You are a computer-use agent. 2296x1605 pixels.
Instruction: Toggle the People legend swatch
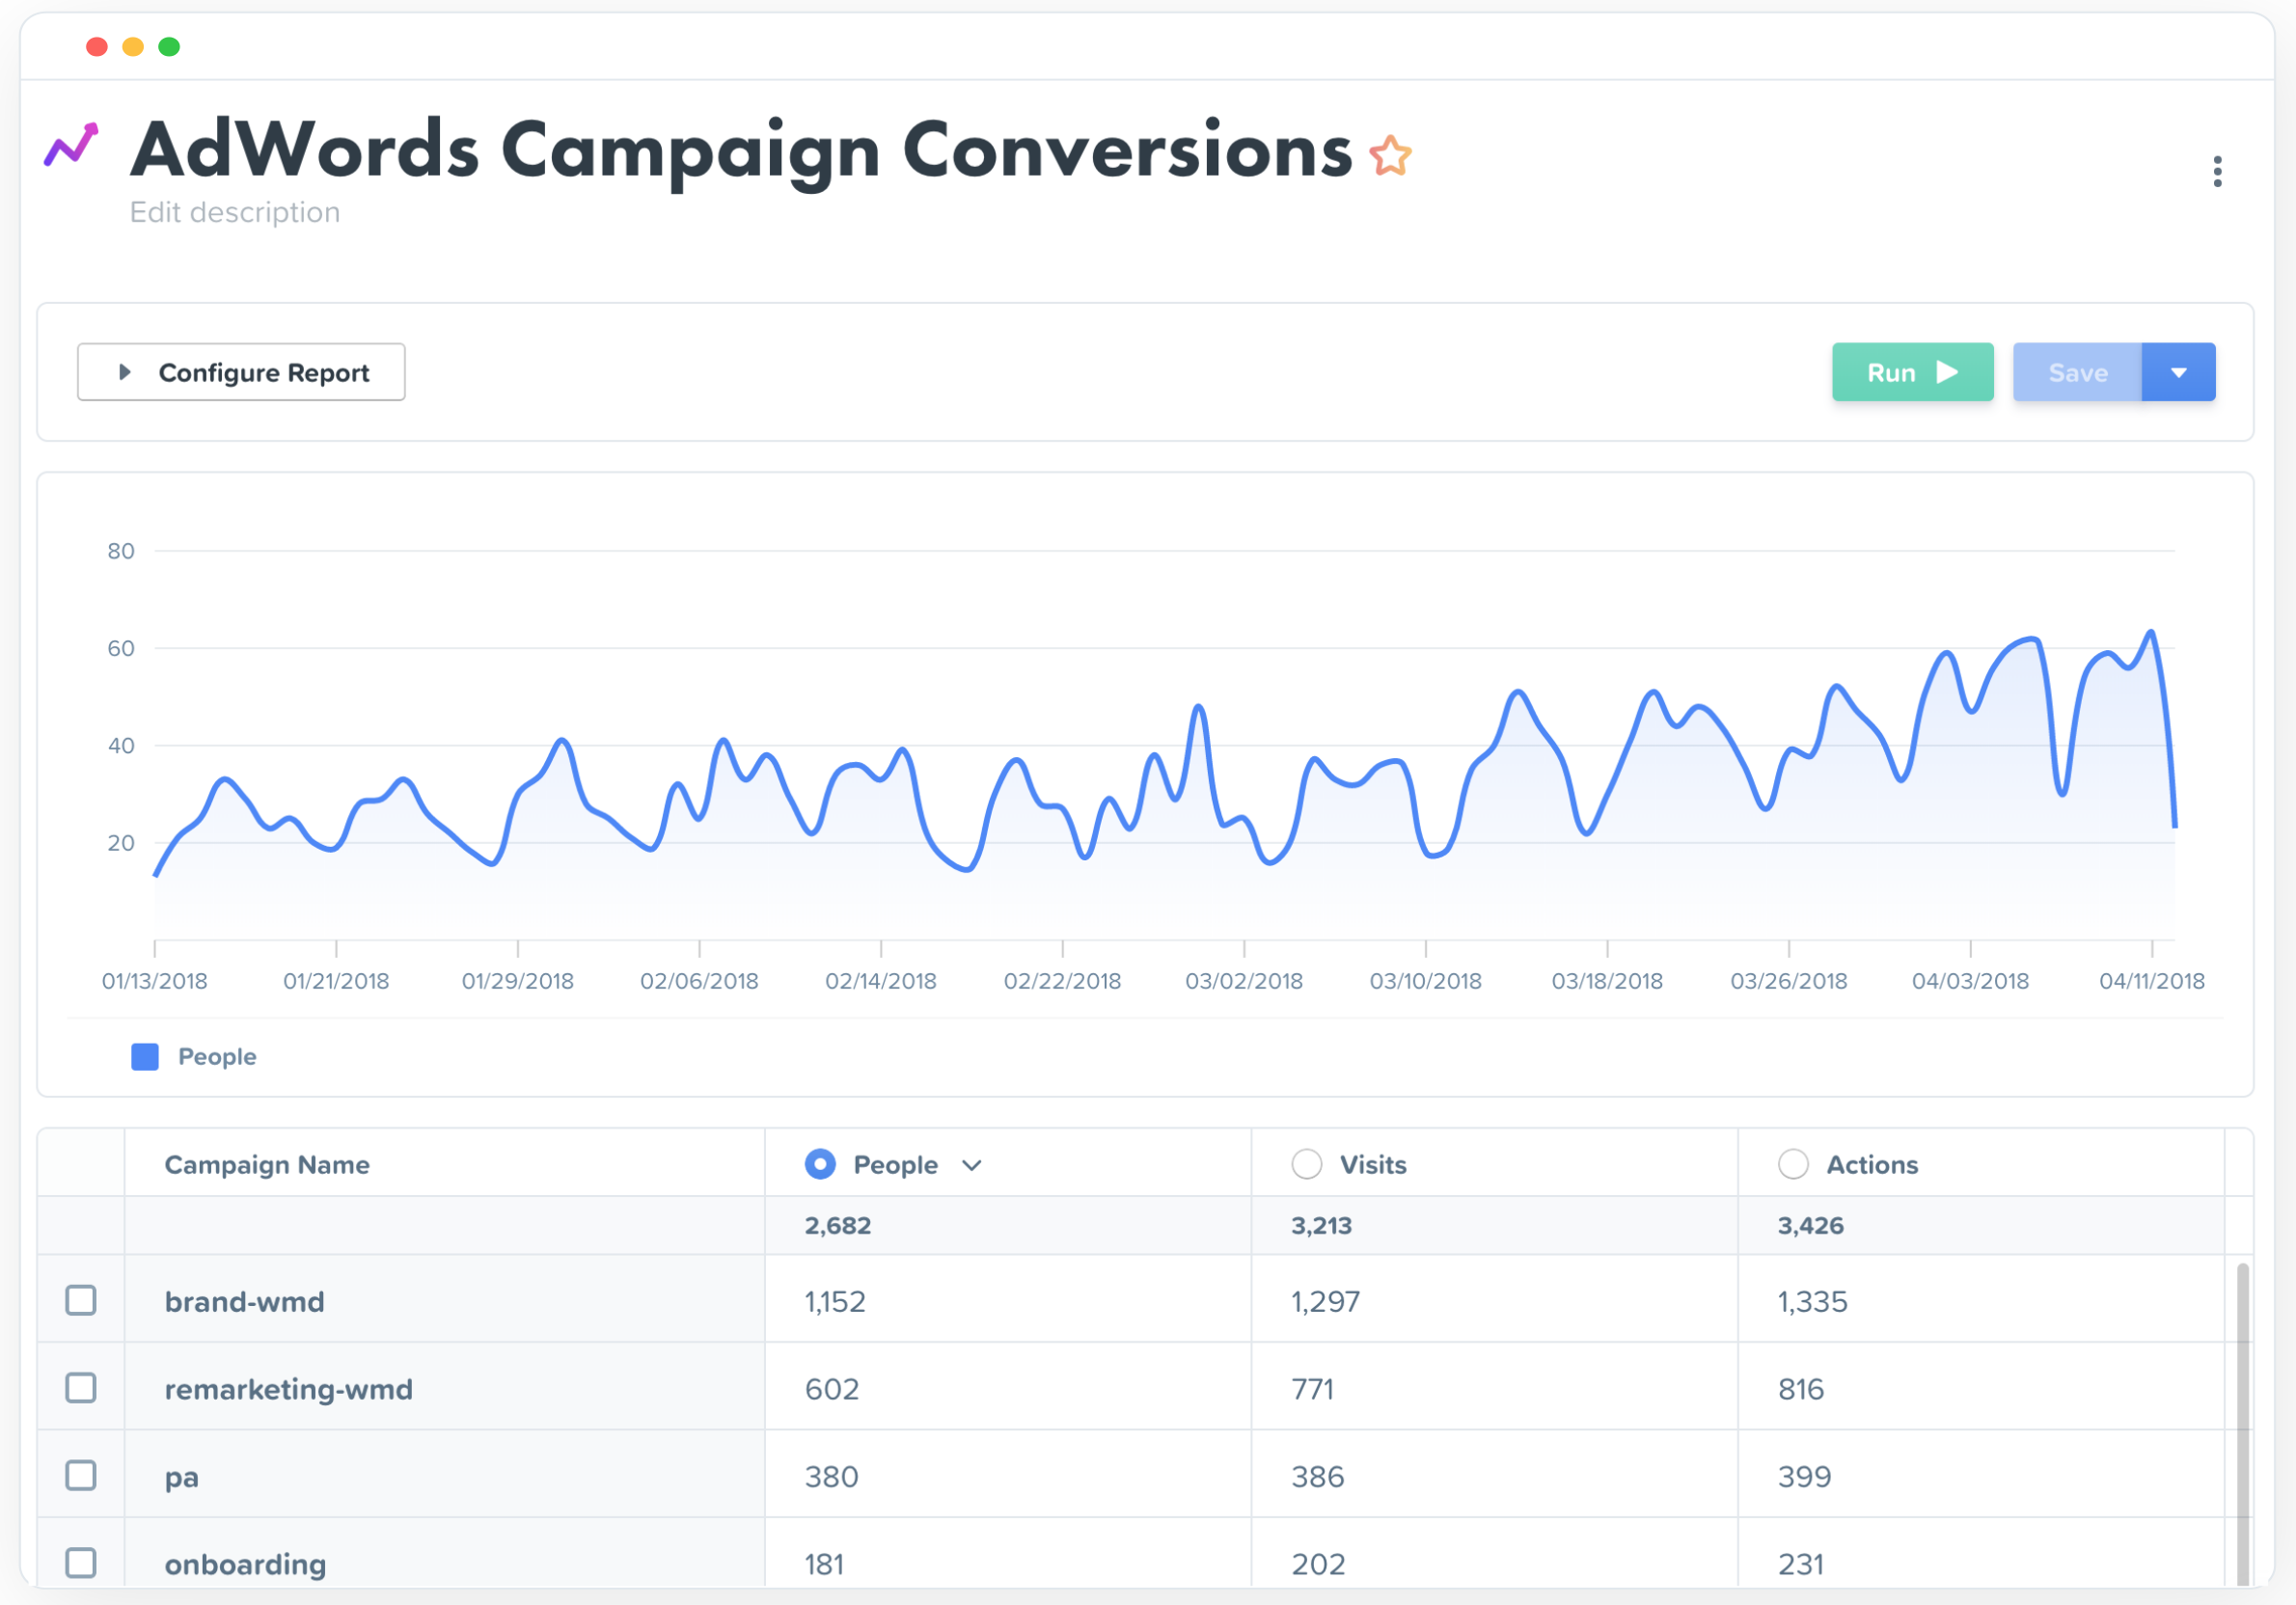pos(145,1057)
